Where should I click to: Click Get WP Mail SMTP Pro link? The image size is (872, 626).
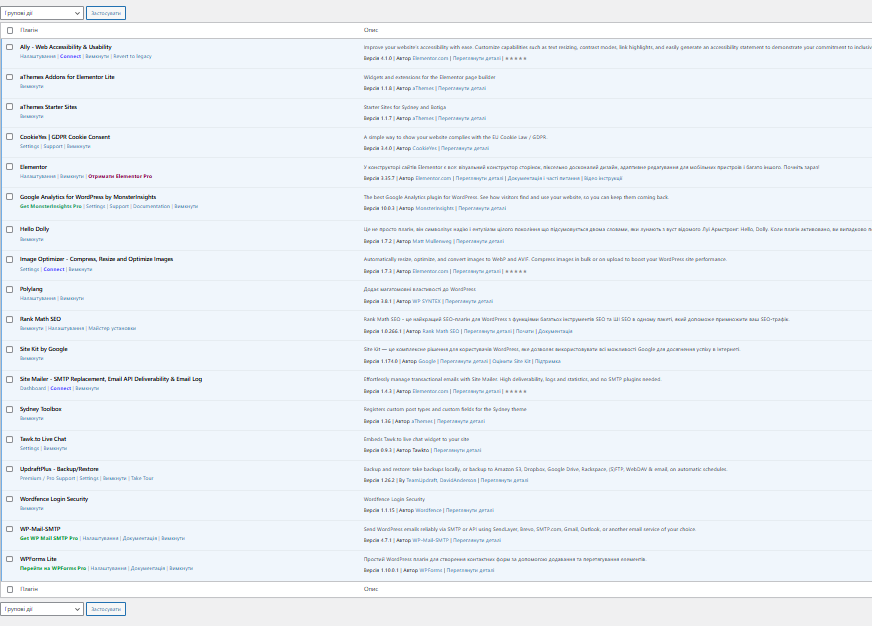(49, 538)
